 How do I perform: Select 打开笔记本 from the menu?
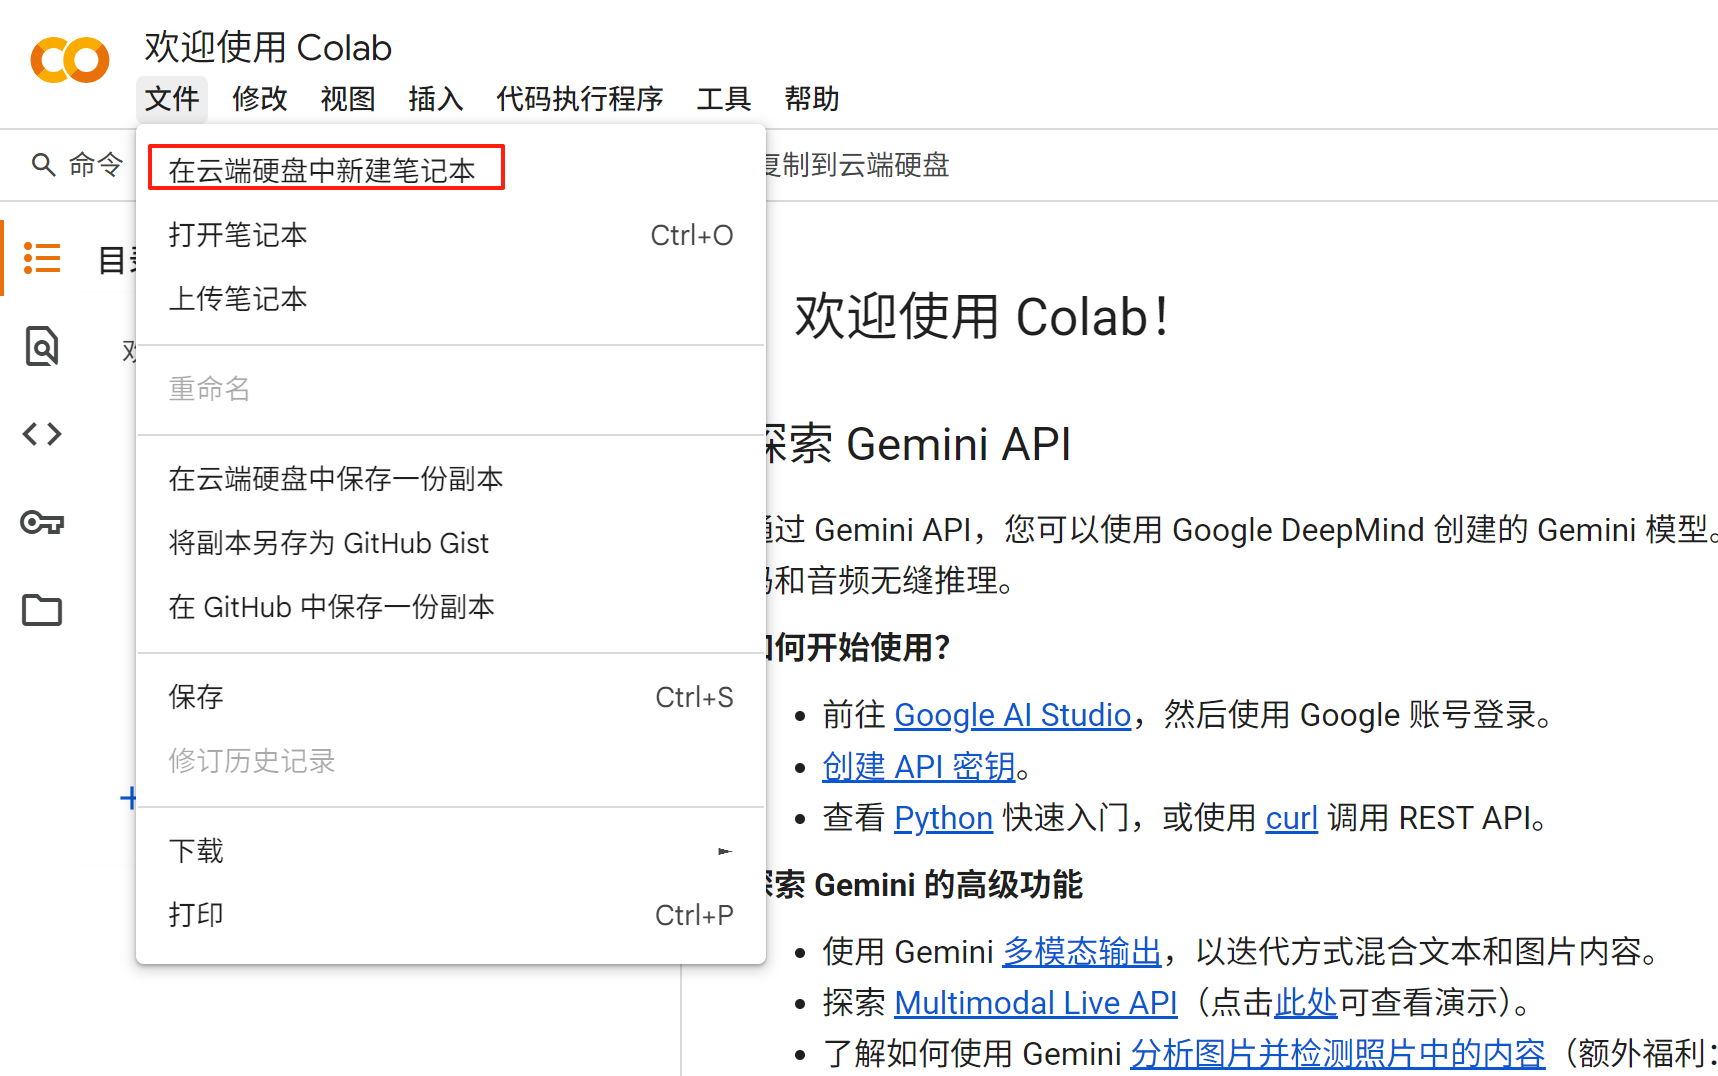coord(238,235)
